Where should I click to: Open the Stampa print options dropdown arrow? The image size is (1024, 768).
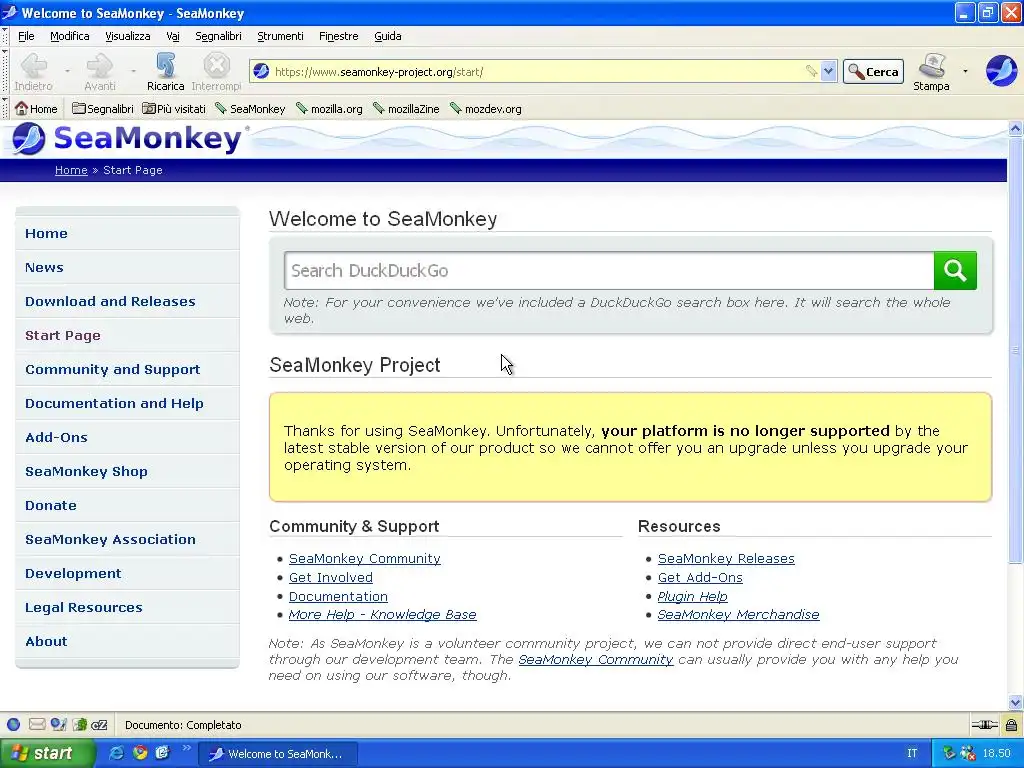(x=965, y=71)
